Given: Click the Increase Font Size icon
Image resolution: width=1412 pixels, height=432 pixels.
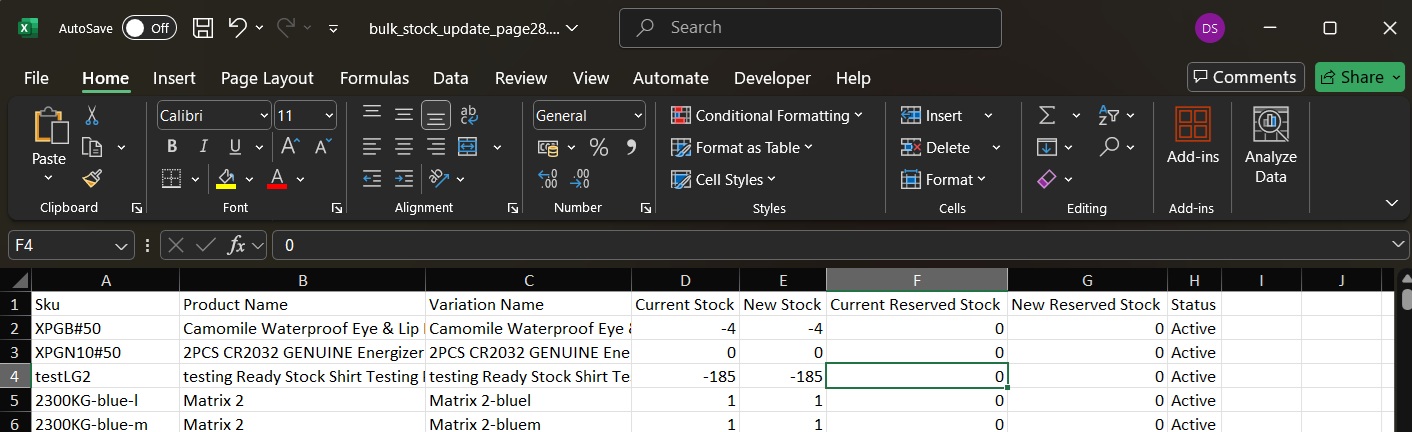Looking at the screenshot, I should [290, 147].
